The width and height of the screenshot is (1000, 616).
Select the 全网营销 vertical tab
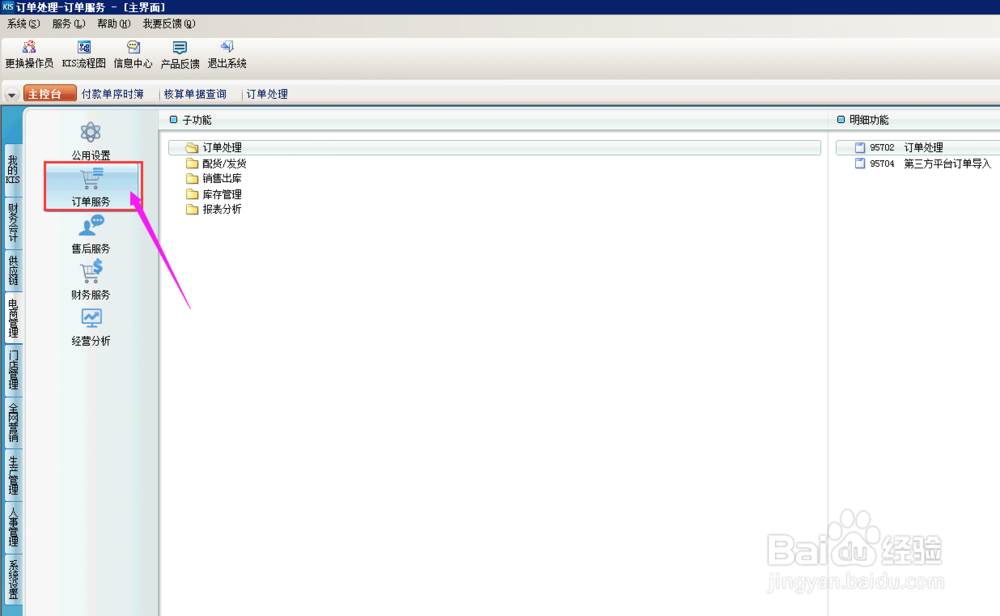13,423
